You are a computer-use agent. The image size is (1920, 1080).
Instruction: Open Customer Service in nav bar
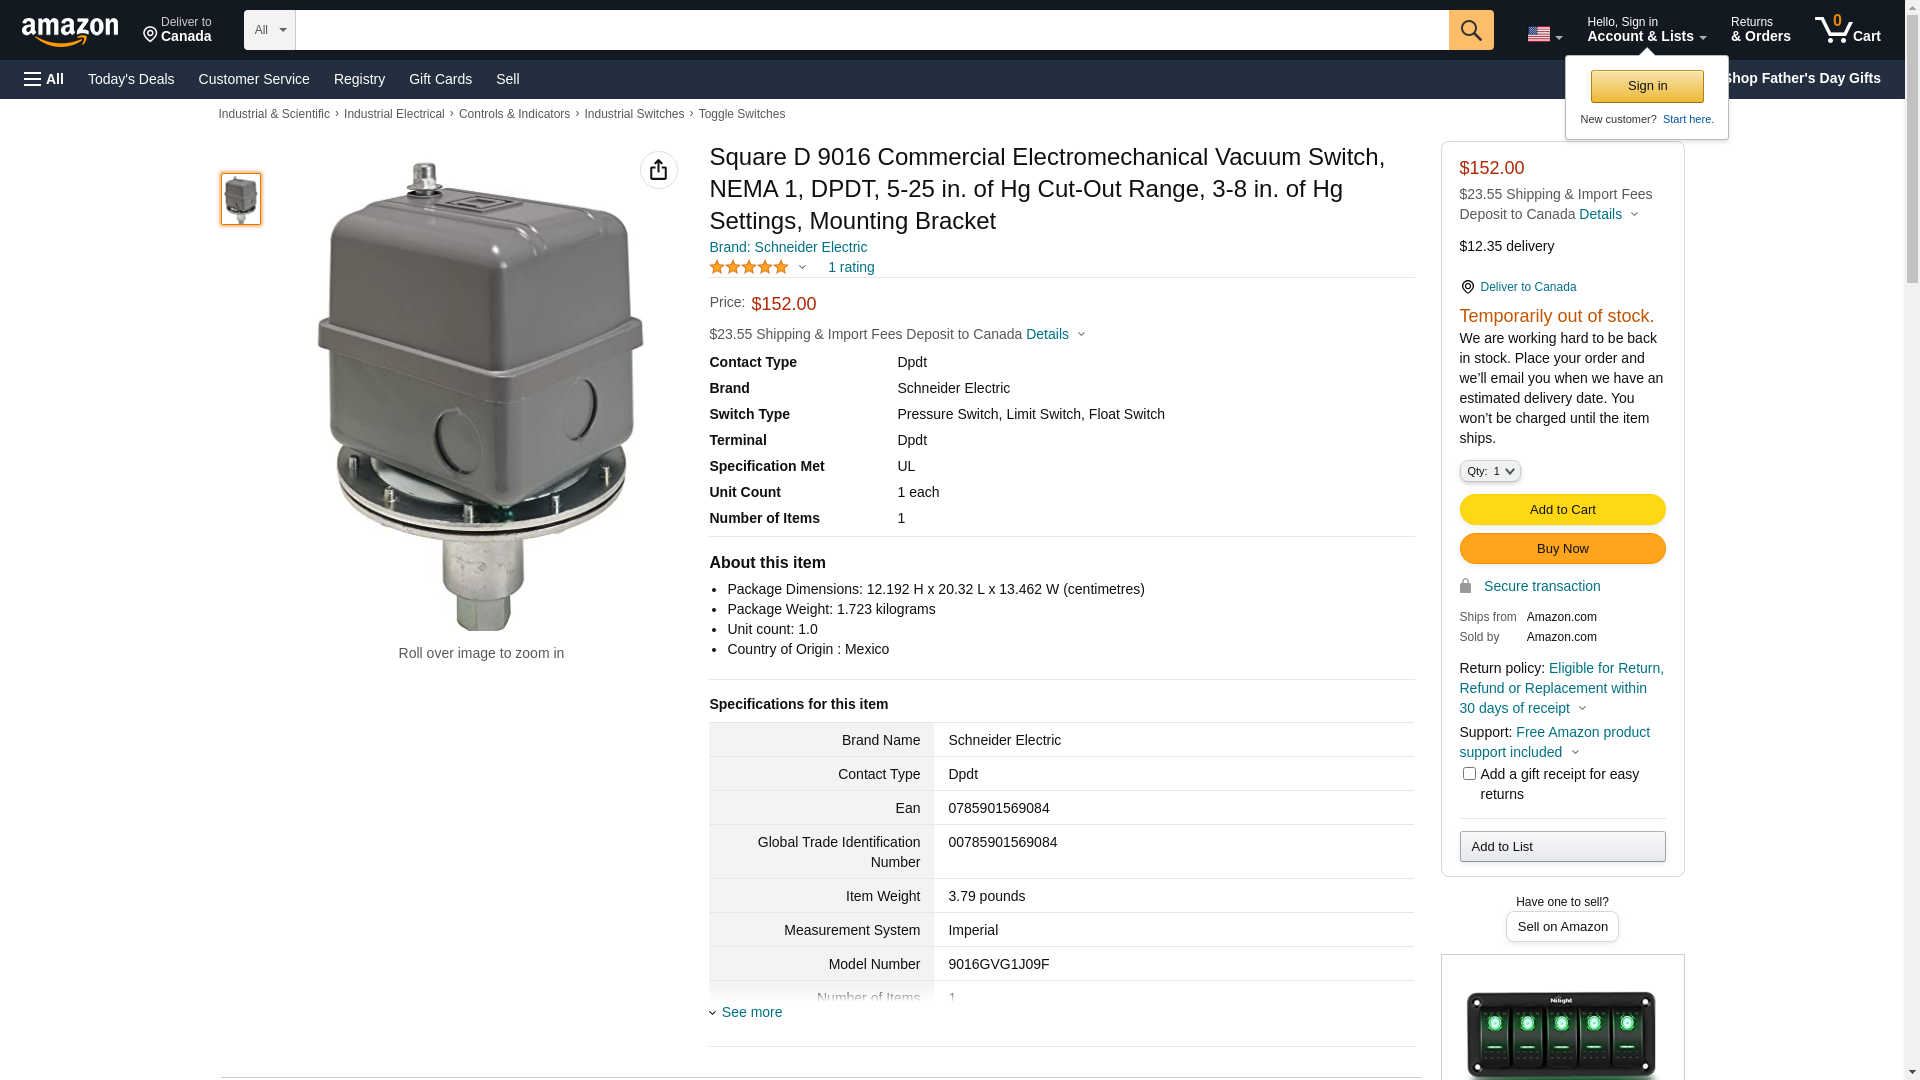pyautogui.click(x=254, y=79)
